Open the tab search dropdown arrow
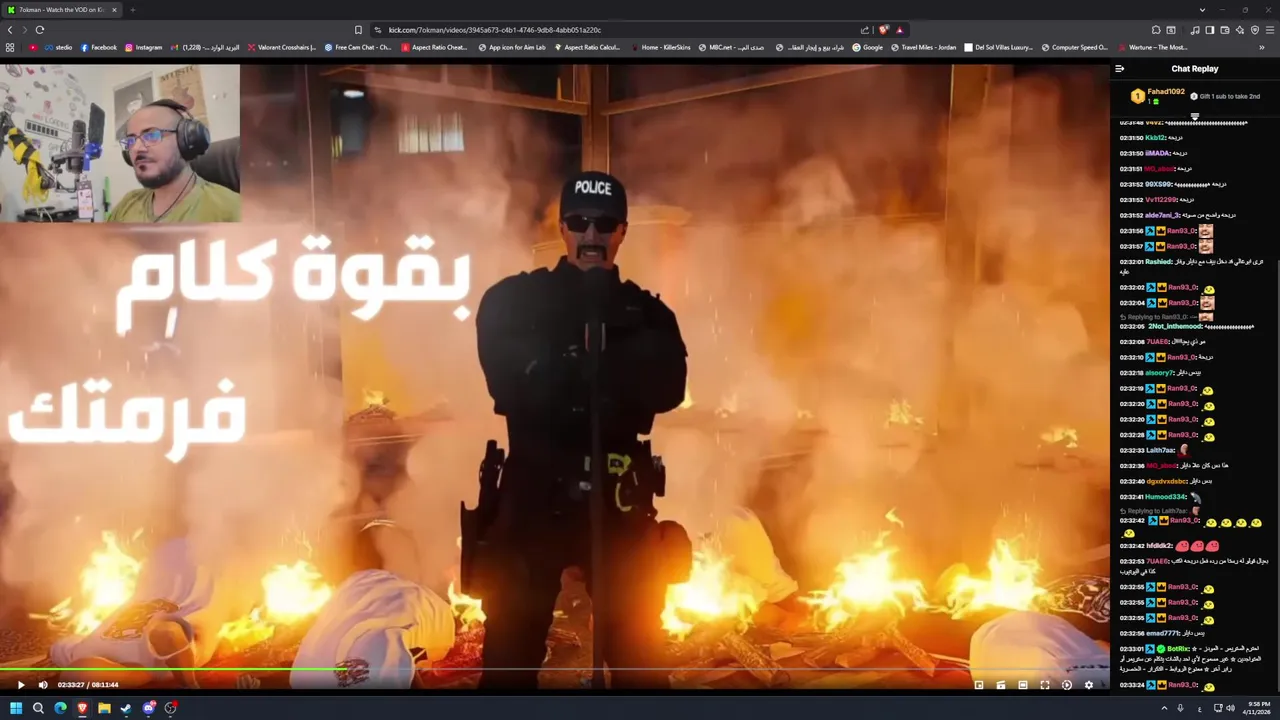Screen dimensions: 1280x720 click(x=1202, y=10)
